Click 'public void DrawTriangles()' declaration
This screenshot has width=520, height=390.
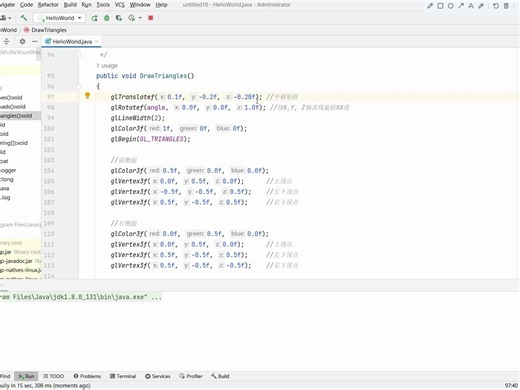point(145,76)
